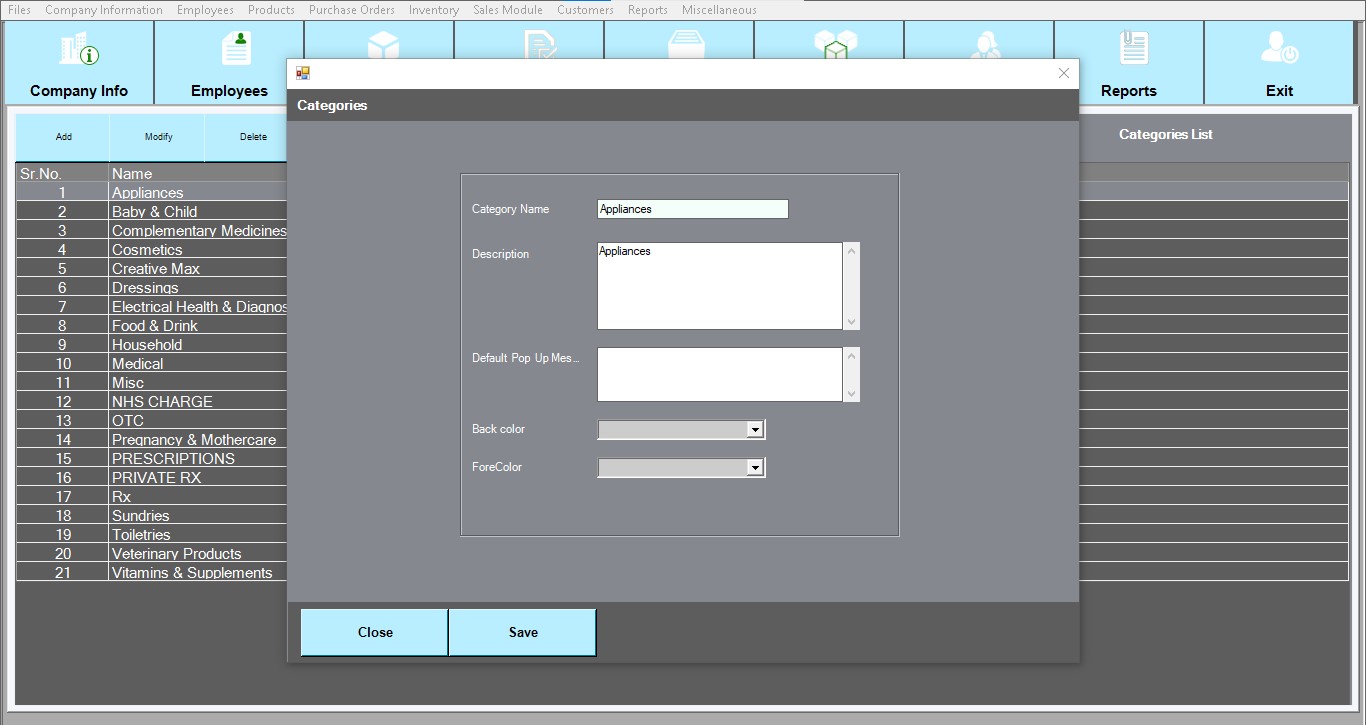Click into the Category Name field
The height and width of the screenshot is (725, 1366).
(x=692, y=209)
